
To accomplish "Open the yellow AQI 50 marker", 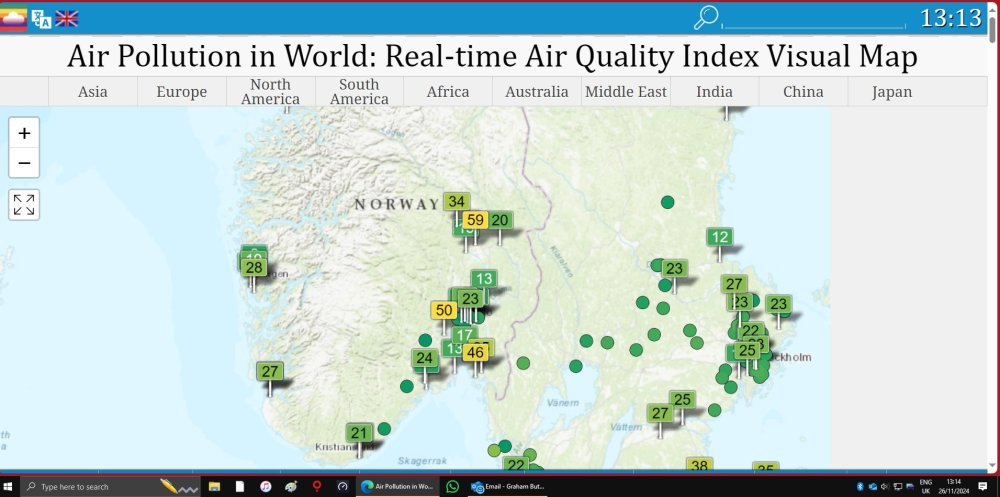I will point(444,311).
